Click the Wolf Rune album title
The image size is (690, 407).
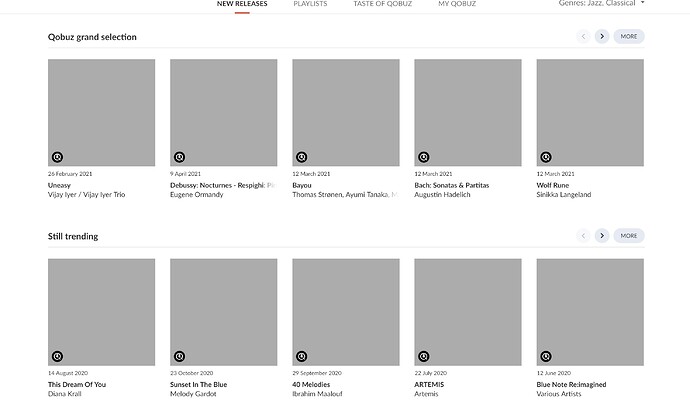pyautogui.click(x=553, y=185)
